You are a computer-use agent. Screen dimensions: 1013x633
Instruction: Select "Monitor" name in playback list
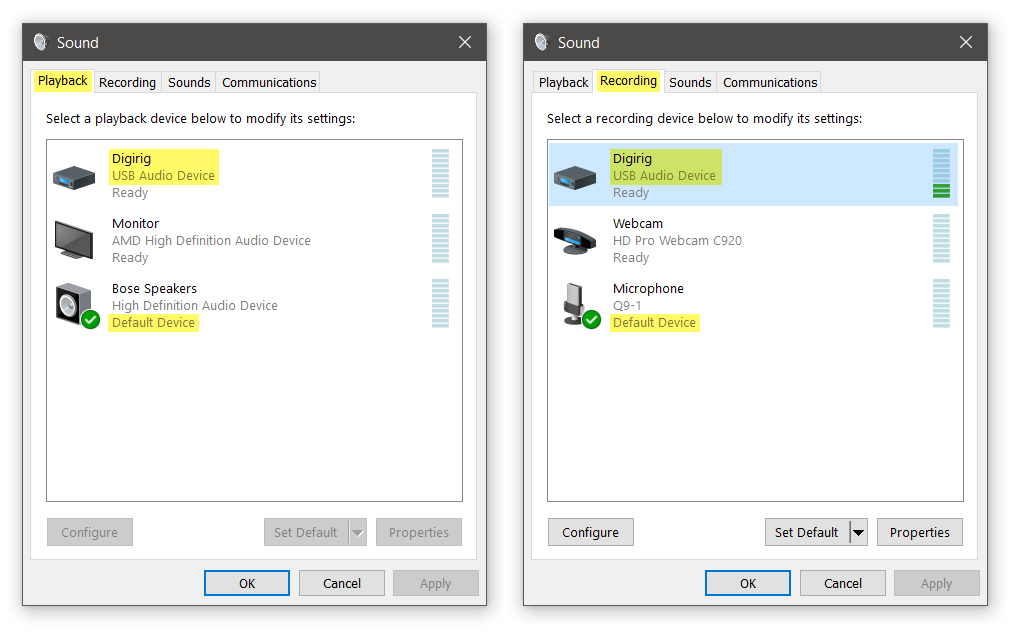click(135, 223)
